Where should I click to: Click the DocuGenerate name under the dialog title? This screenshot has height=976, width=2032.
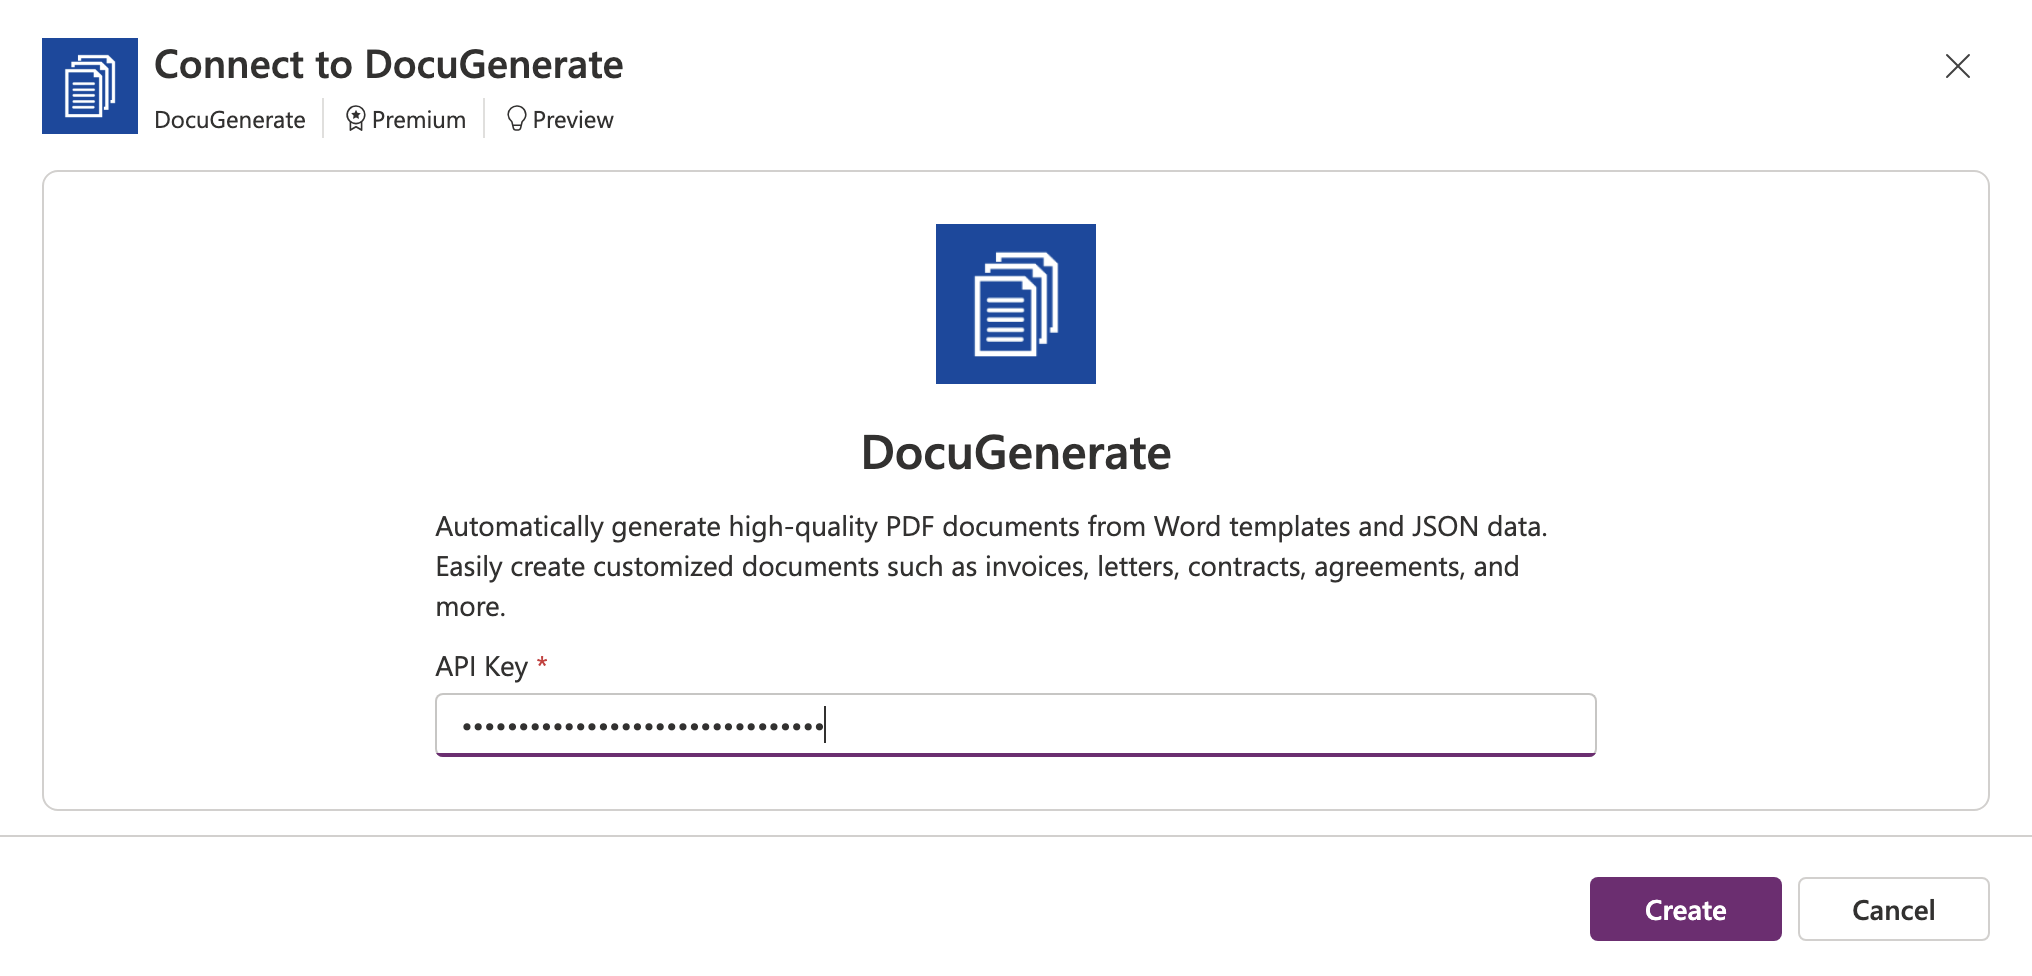[x=230, y=119]
